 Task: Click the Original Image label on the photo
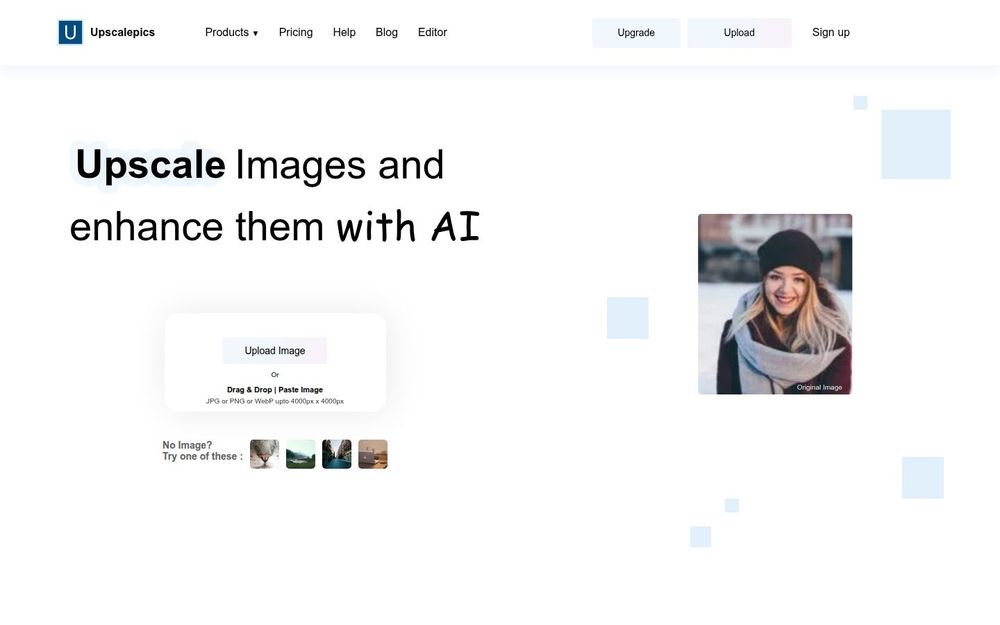click(x=820, y=386)
